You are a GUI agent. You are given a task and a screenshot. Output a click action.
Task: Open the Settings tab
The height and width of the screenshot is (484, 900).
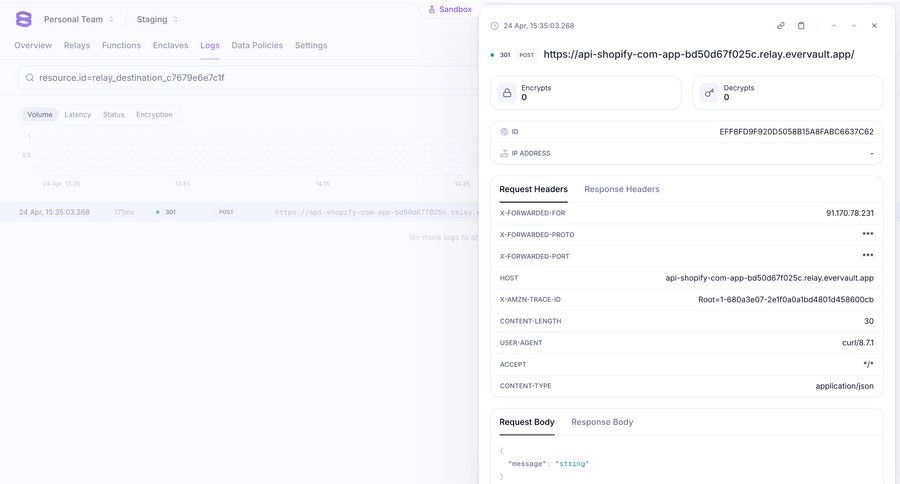[x=311, y=45]
